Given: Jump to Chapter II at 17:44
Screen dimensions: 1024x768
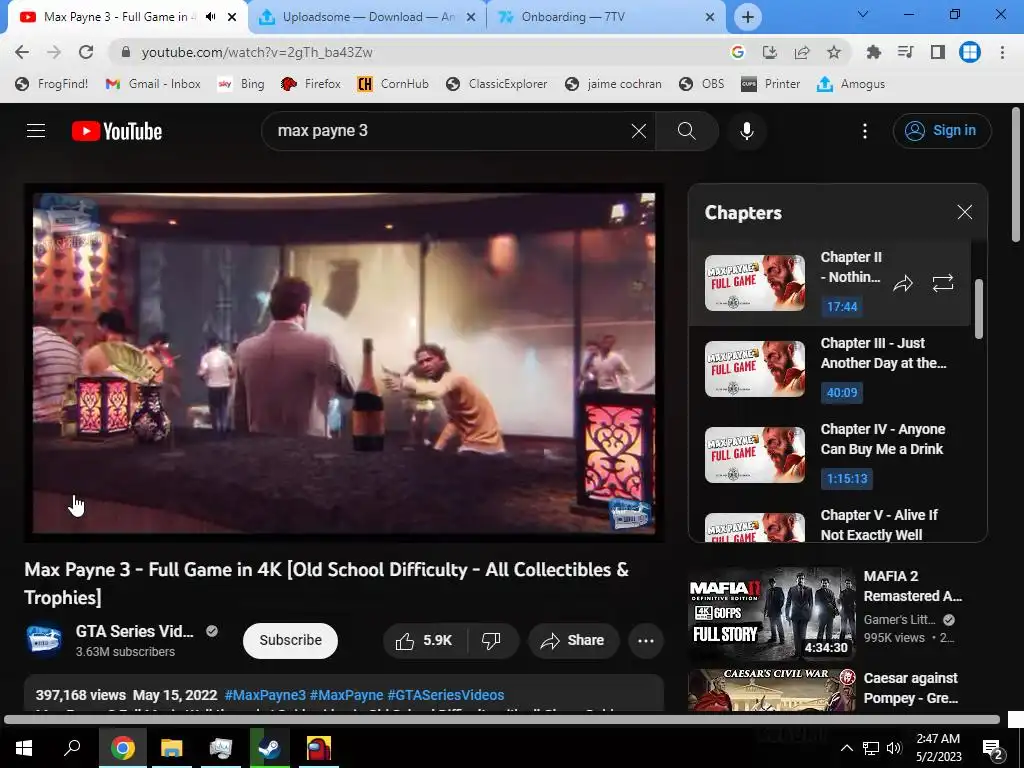Looking at the screenshot, I should click(842, 306).
